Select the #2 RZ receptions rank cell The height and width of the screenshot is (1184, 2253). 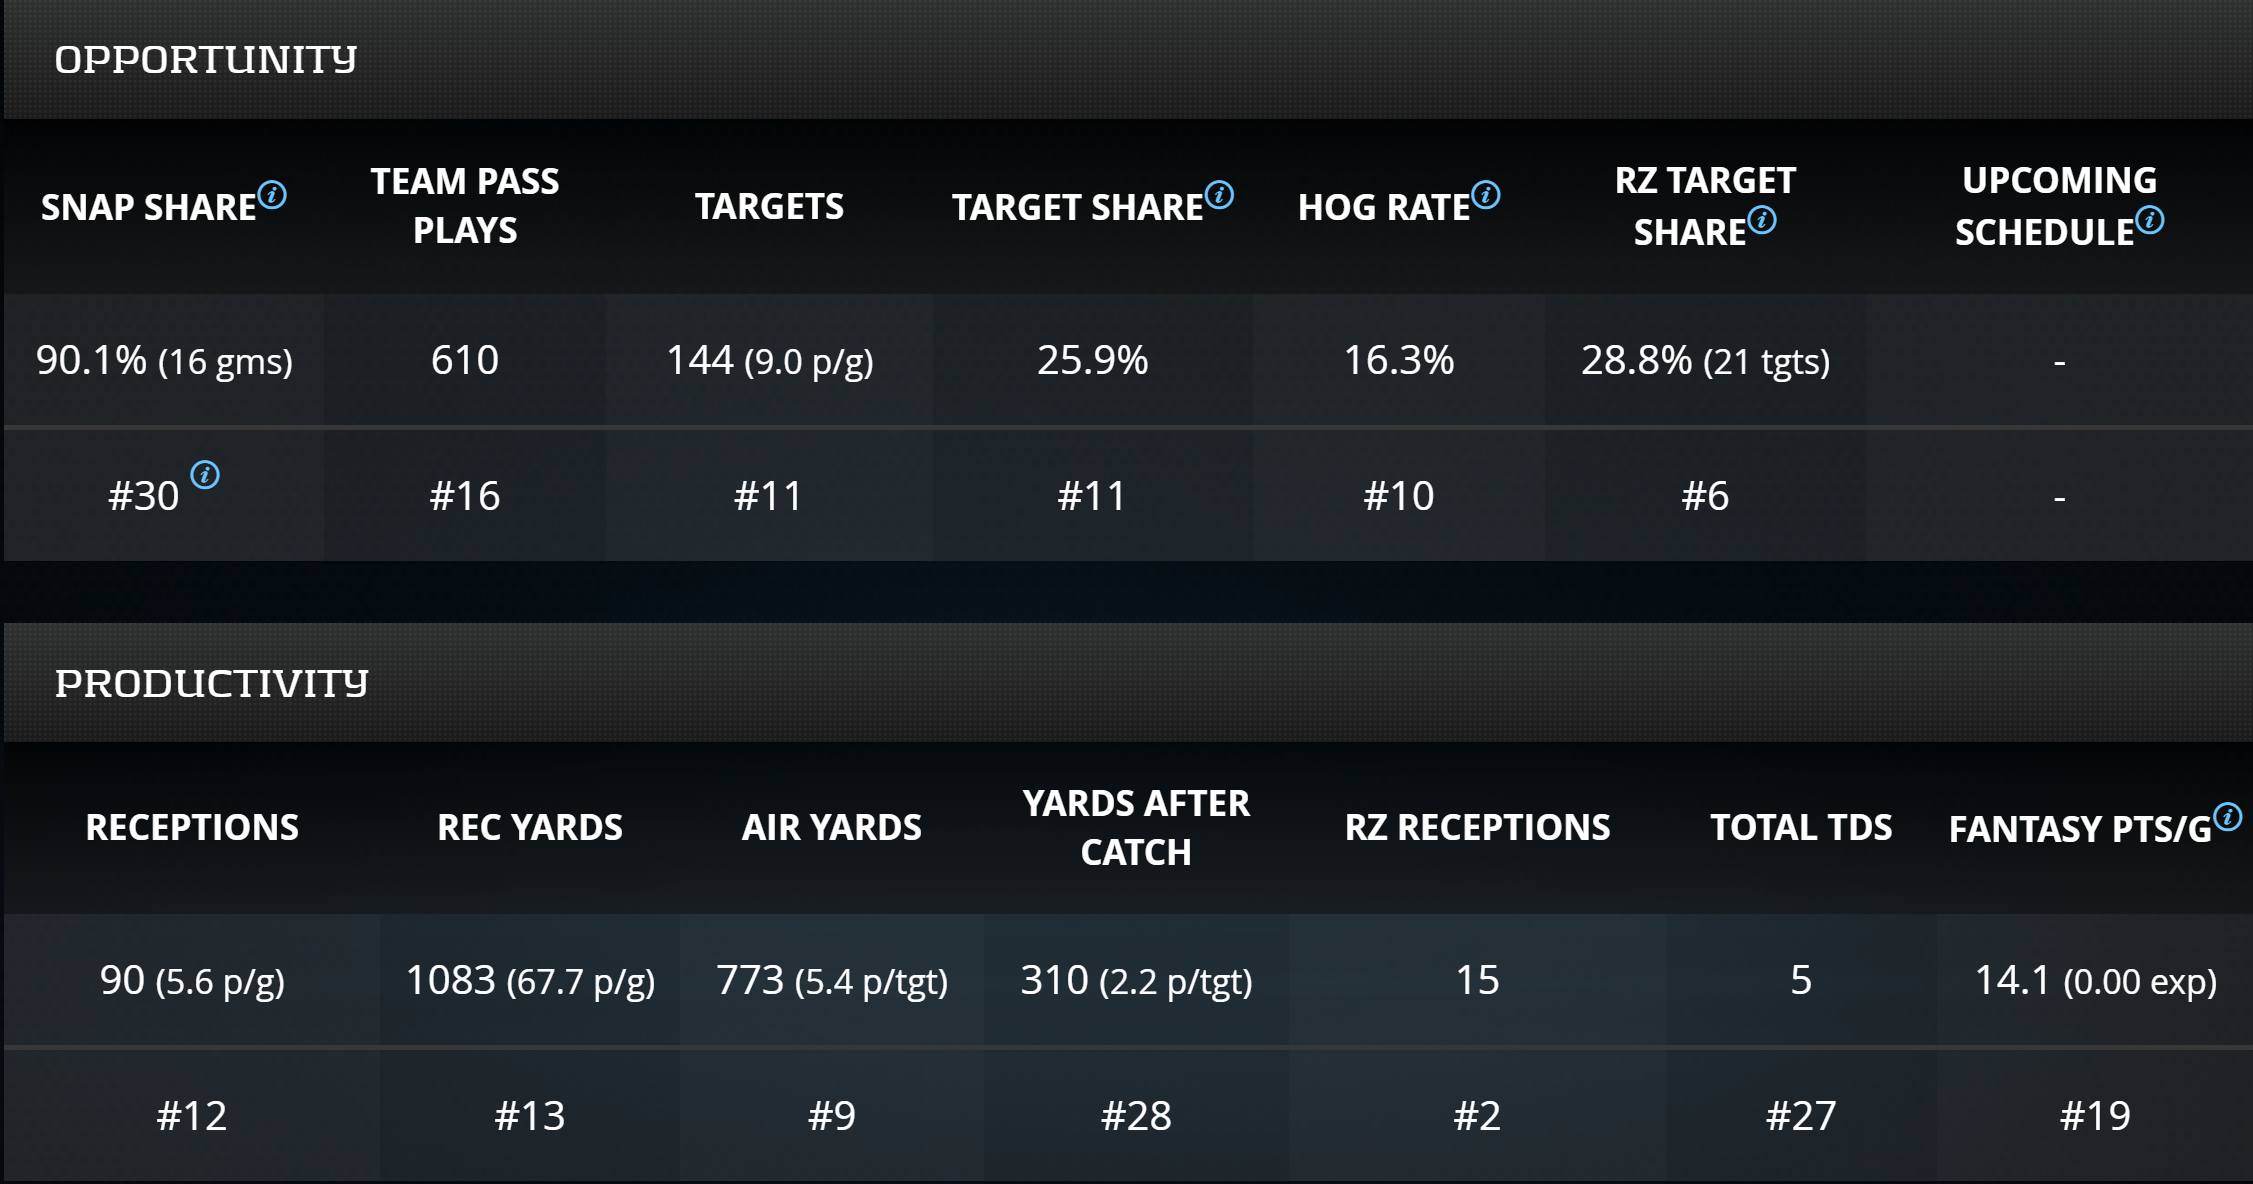pyautogui.click(x=1477, y=1116)
